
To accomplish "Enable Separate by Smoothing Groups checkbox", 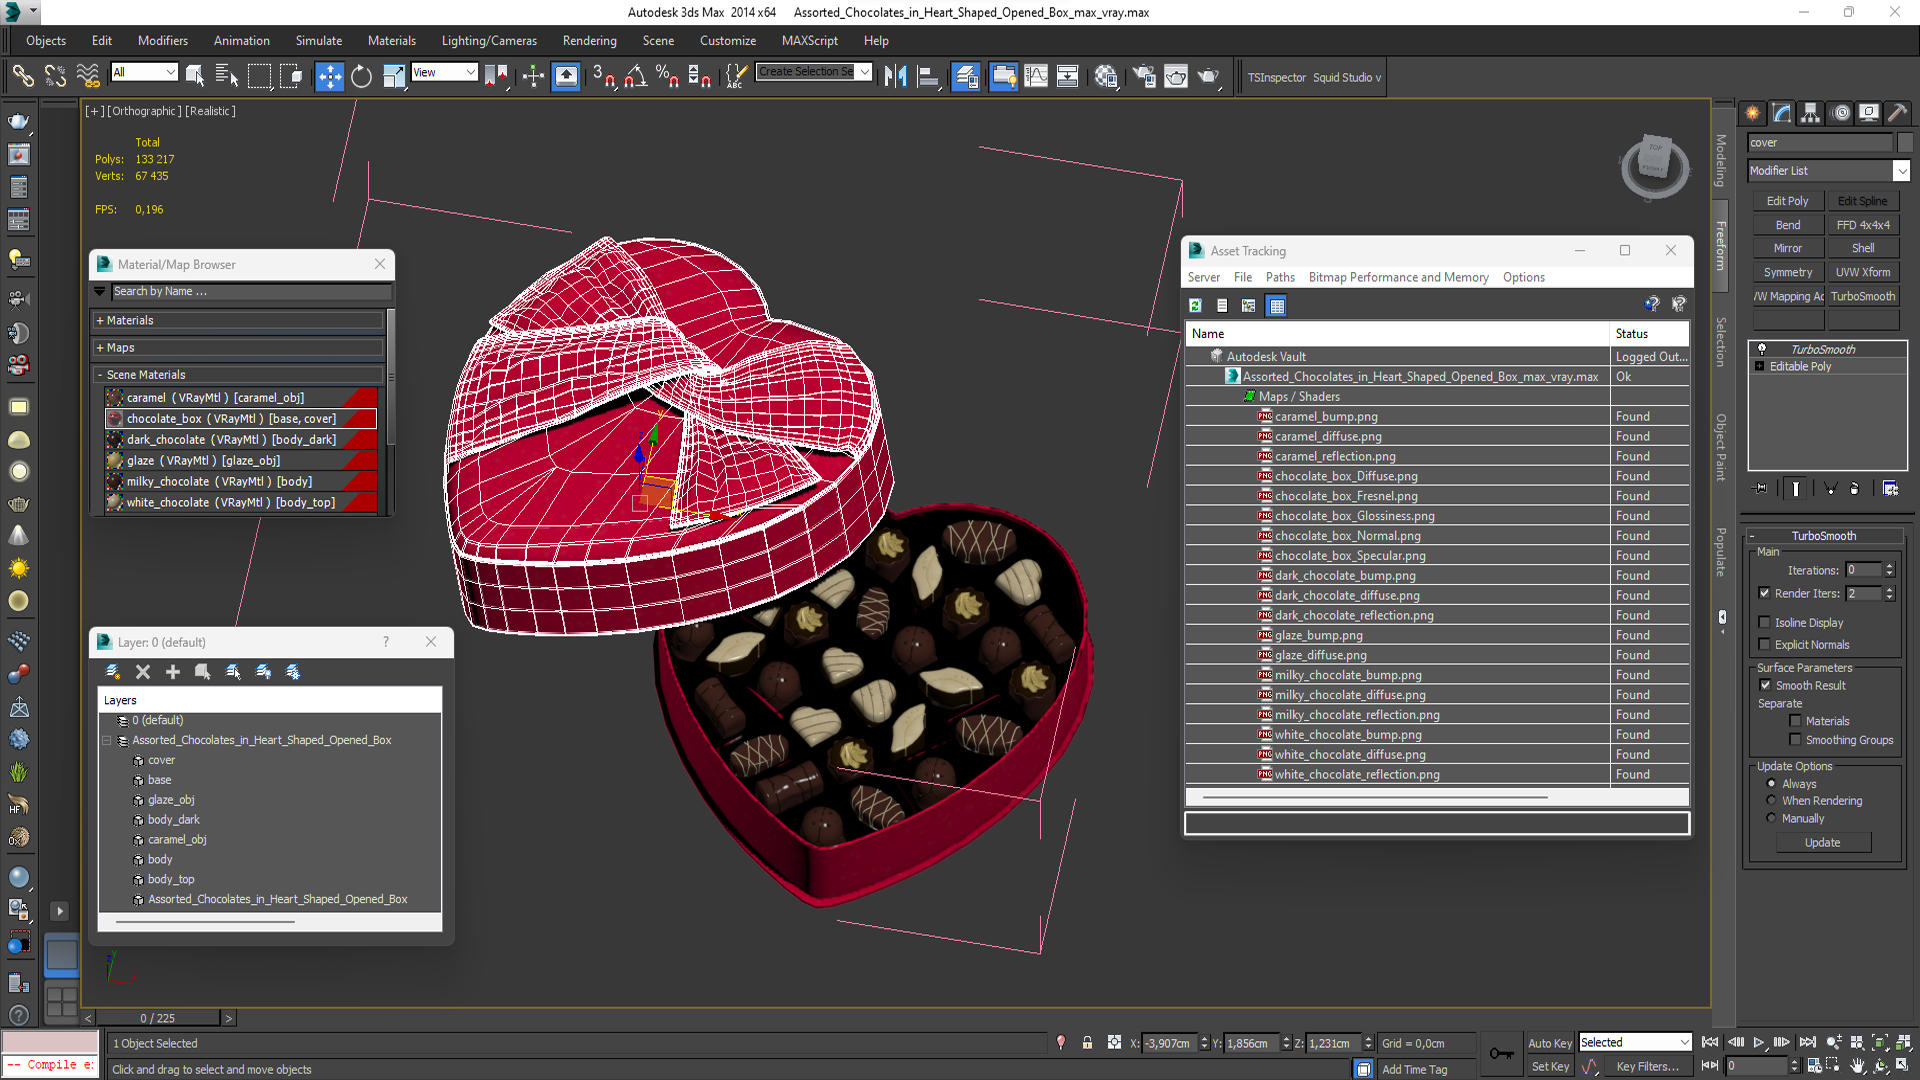I will [x=1796, y=740].
